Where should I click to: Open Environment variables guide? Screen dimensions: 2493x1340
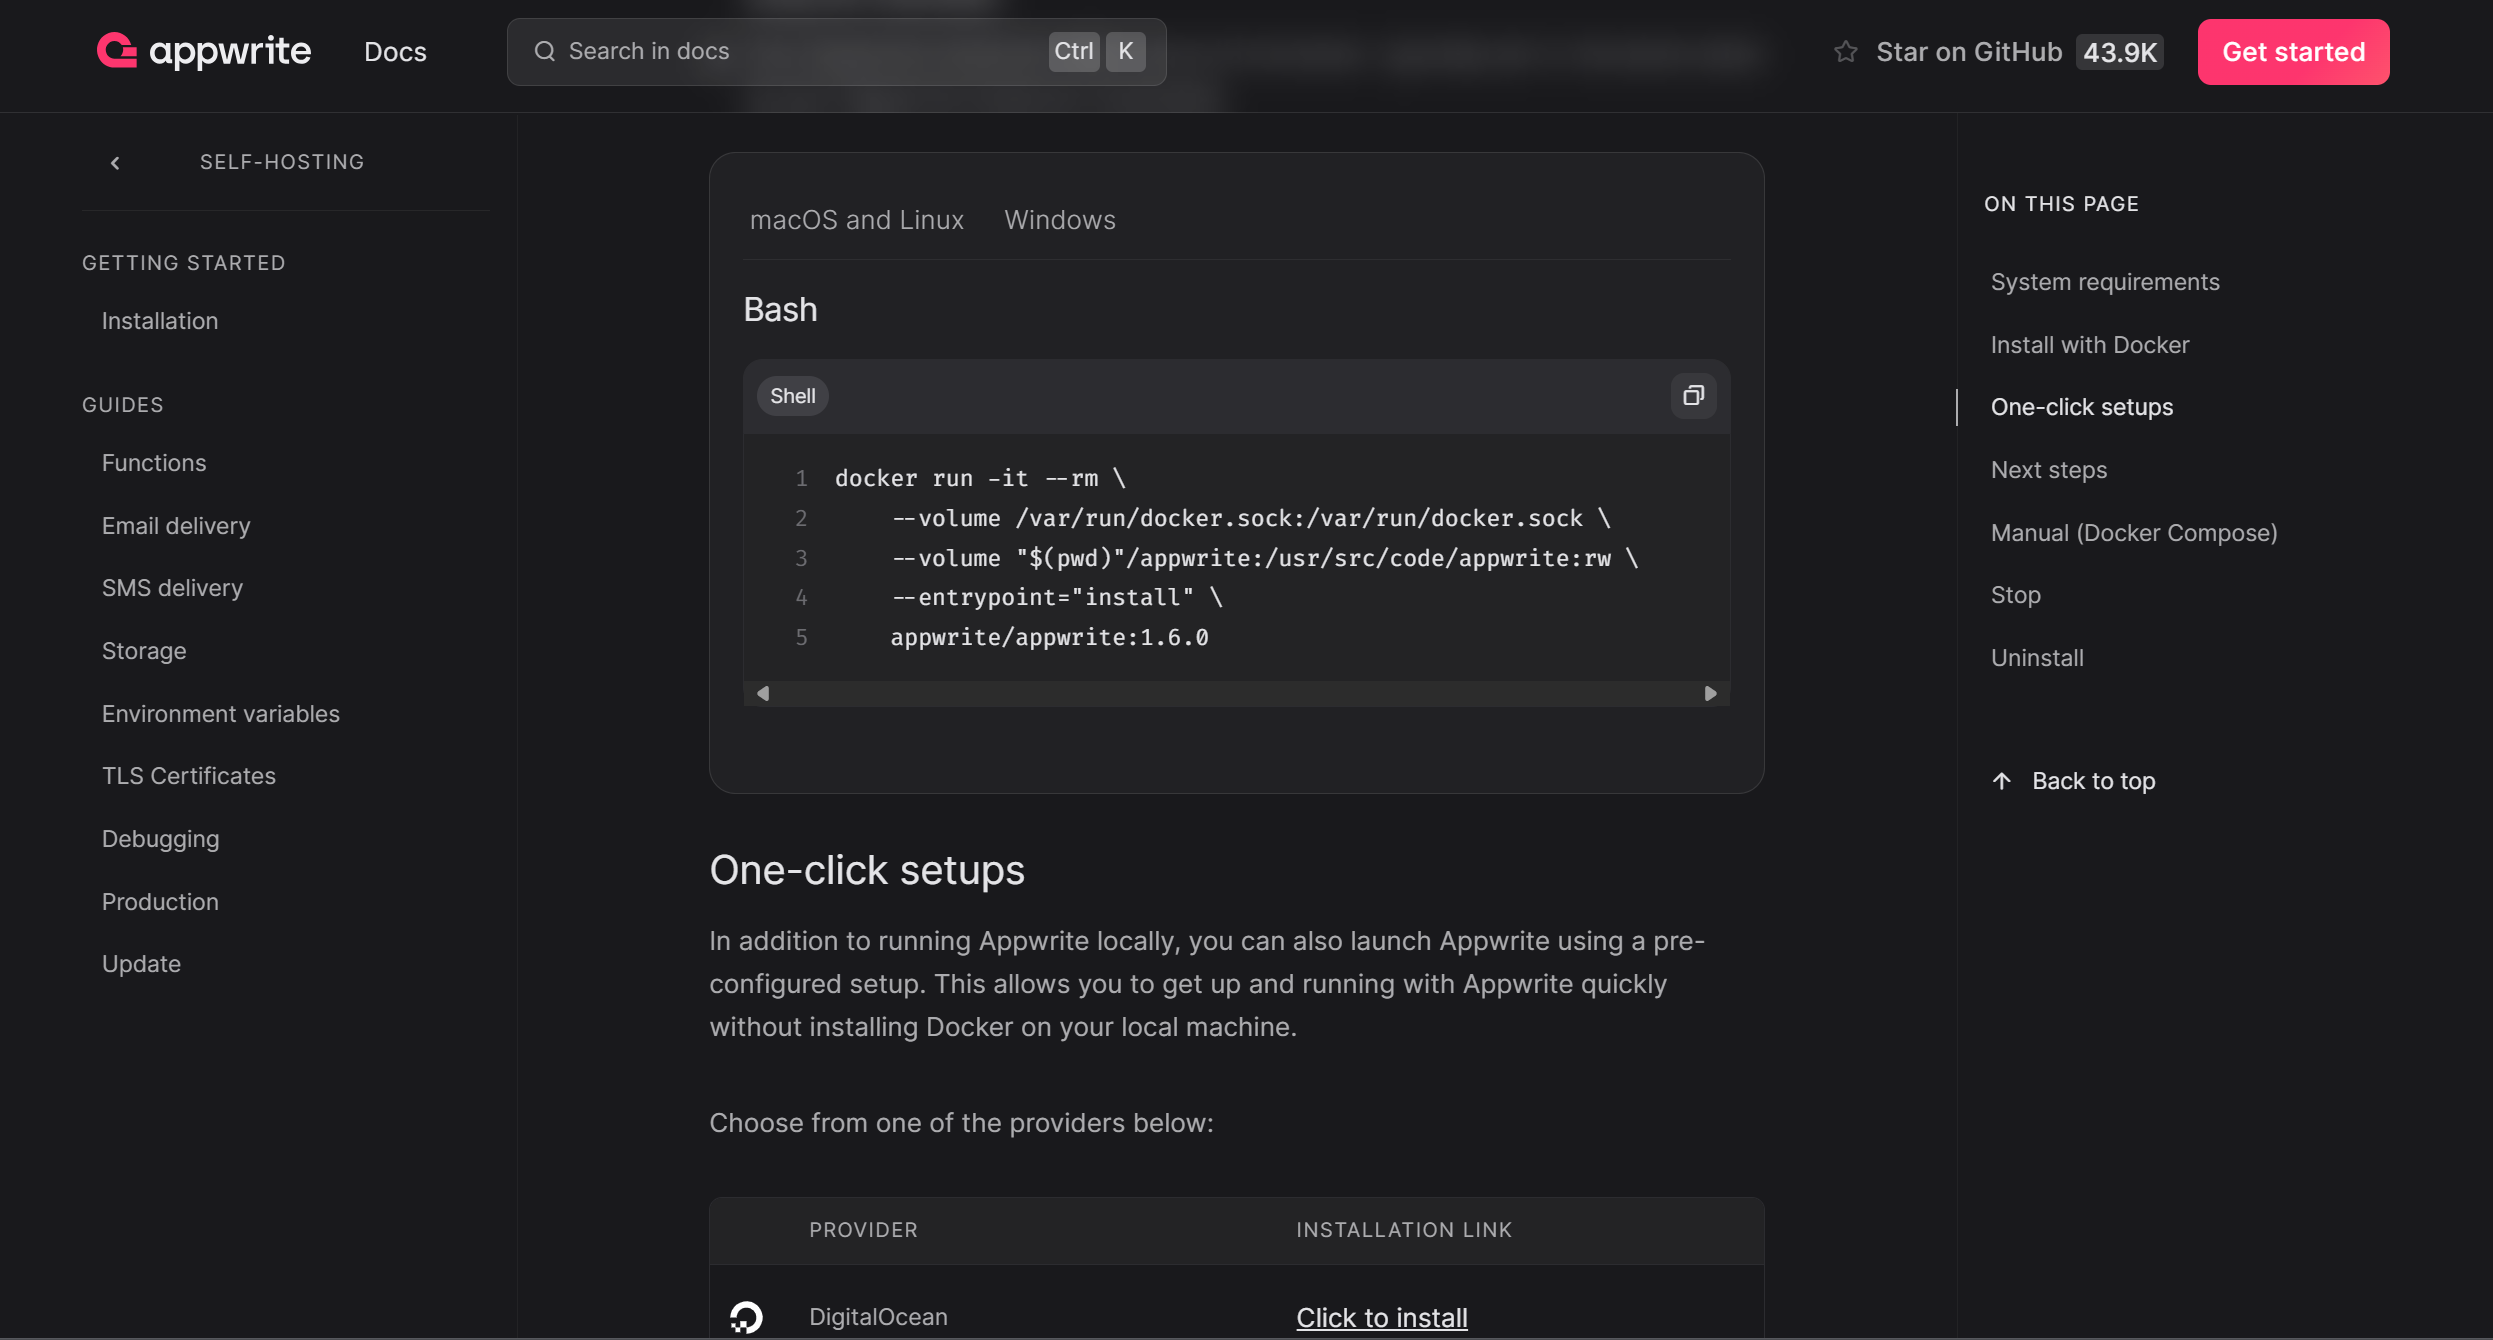pyautogui.click(x=220, y=714)
